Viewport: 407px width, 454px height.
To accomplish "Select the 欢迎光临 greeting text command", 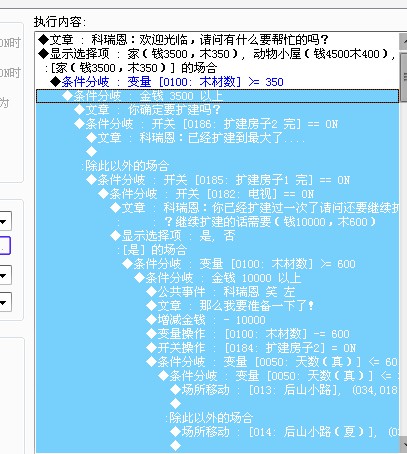I will [217, 40].
